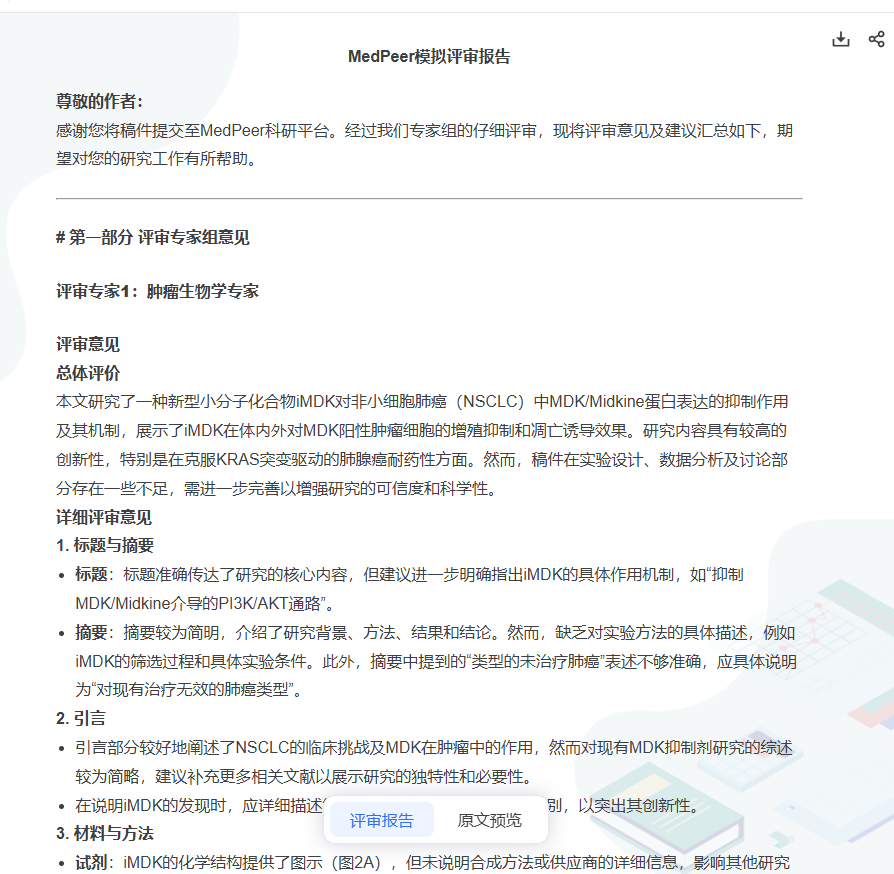Viewport: 894px width, 874px height.
Task: Select the title MedPeer模拟评审报告
Action: tap(429, 56)
